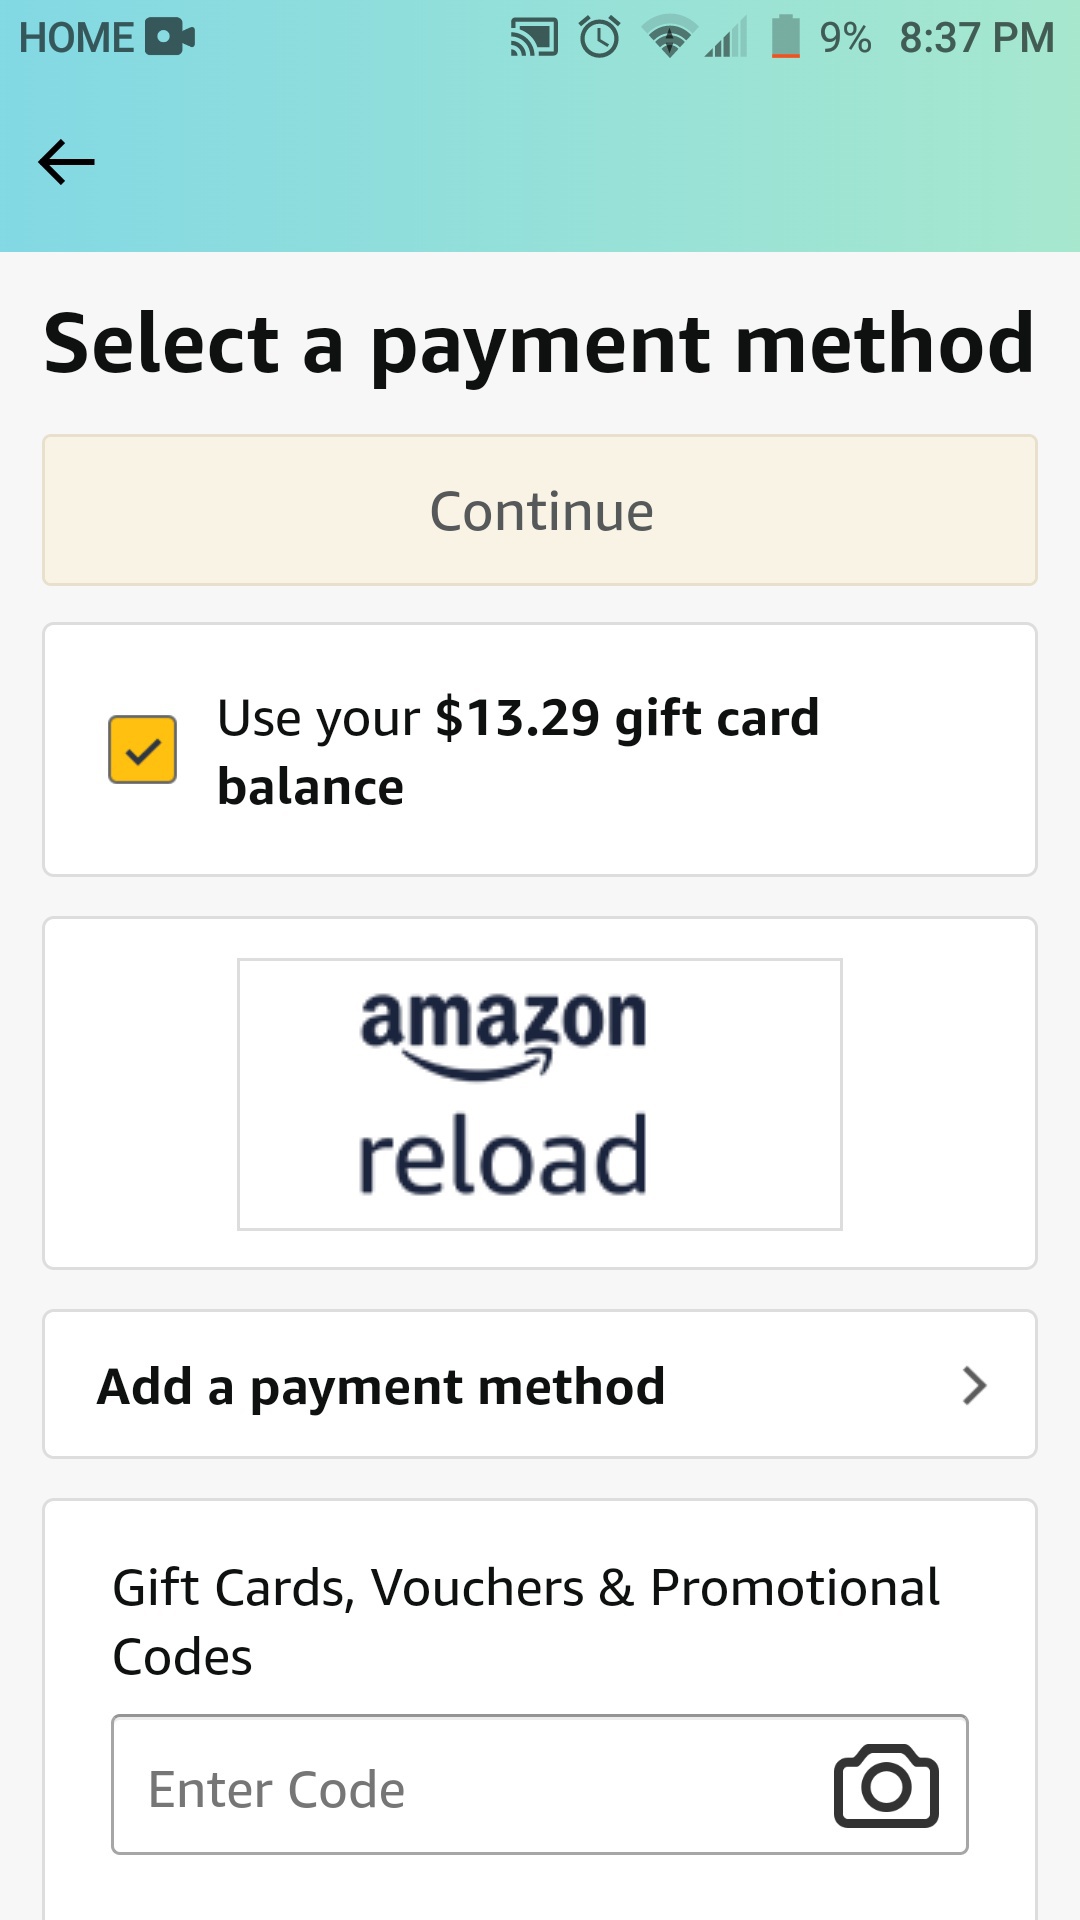Viewport: 1080px width, 1920px height.
Task: Open Add a payment method
Action: coord(380,1386)
